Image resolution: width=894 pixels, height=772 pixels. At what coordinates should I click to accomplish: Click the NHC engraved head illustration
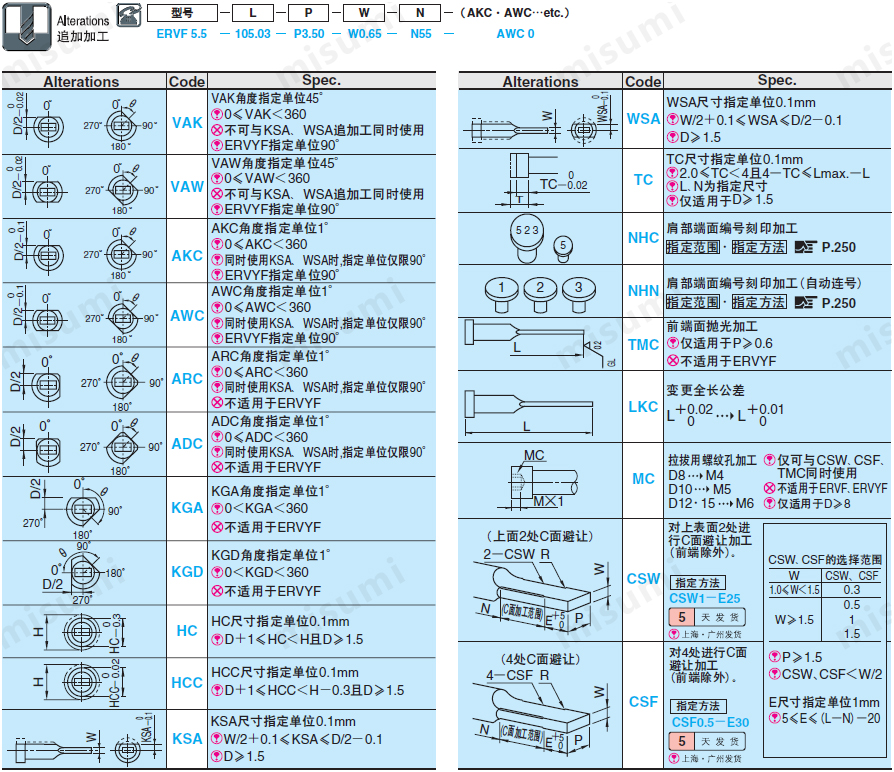coord(541,238)
